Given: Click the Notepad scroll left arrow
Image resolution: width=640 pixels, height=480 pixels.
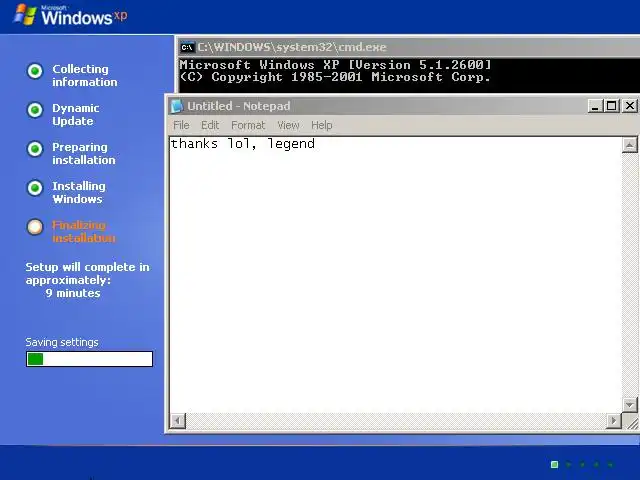Looking at the screenshot, I should click(x=178, y=420).
